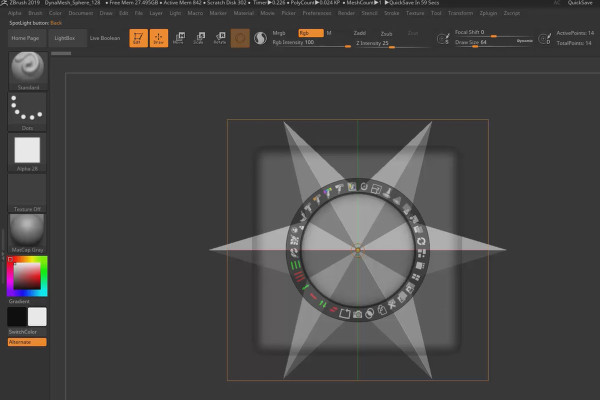600x400 pixels.
Task: Activate the Move transform icon
Action: (179, 38)
